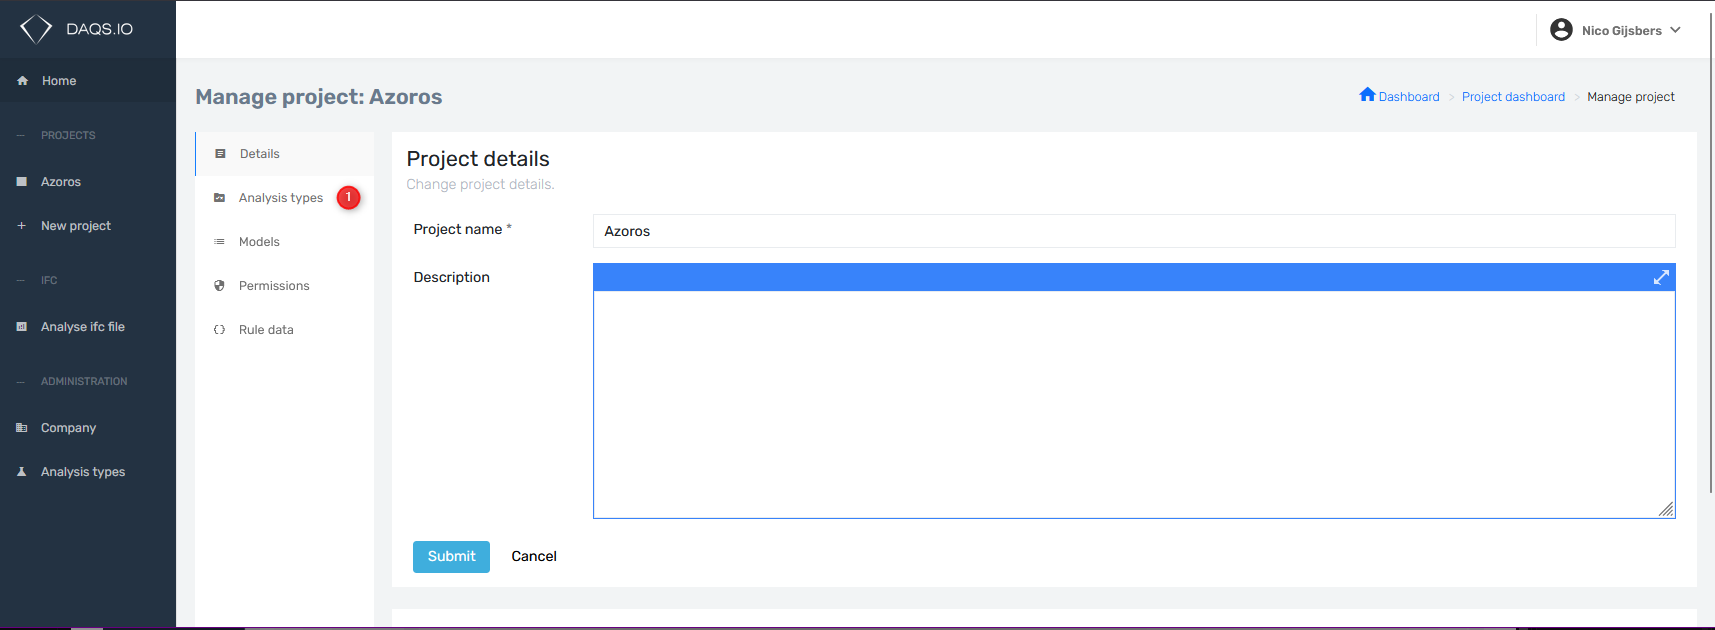The width and height of the screenshot is (1715, 630).
Task: Click the Dashboard home icon in breadcrumb
Action: coord(1367,95)
